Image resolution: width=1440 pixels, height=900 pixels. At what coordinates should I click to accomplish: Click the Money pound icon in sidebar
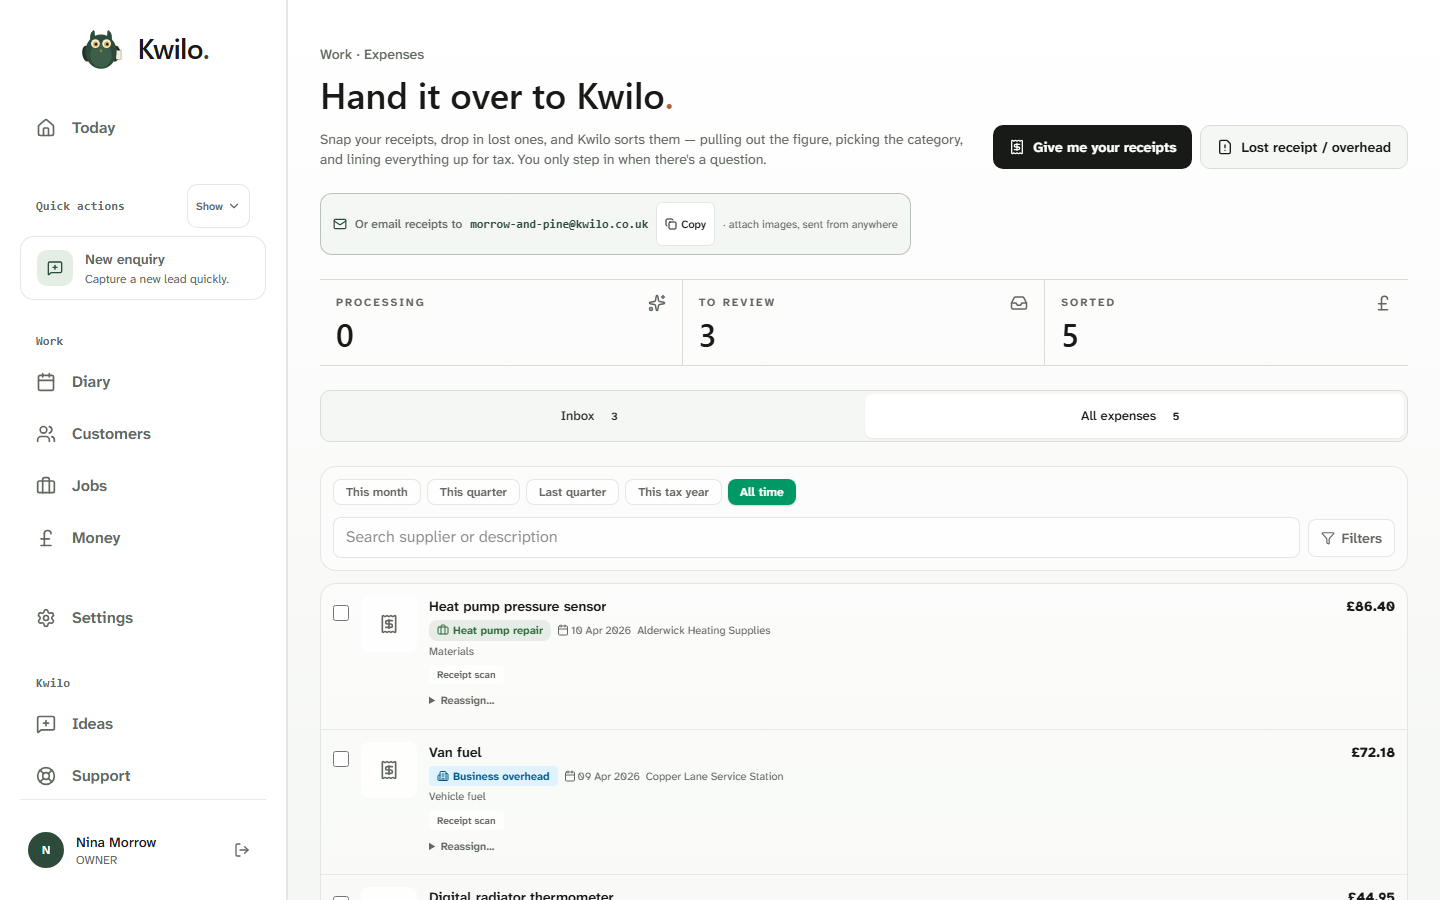[46, 538]
